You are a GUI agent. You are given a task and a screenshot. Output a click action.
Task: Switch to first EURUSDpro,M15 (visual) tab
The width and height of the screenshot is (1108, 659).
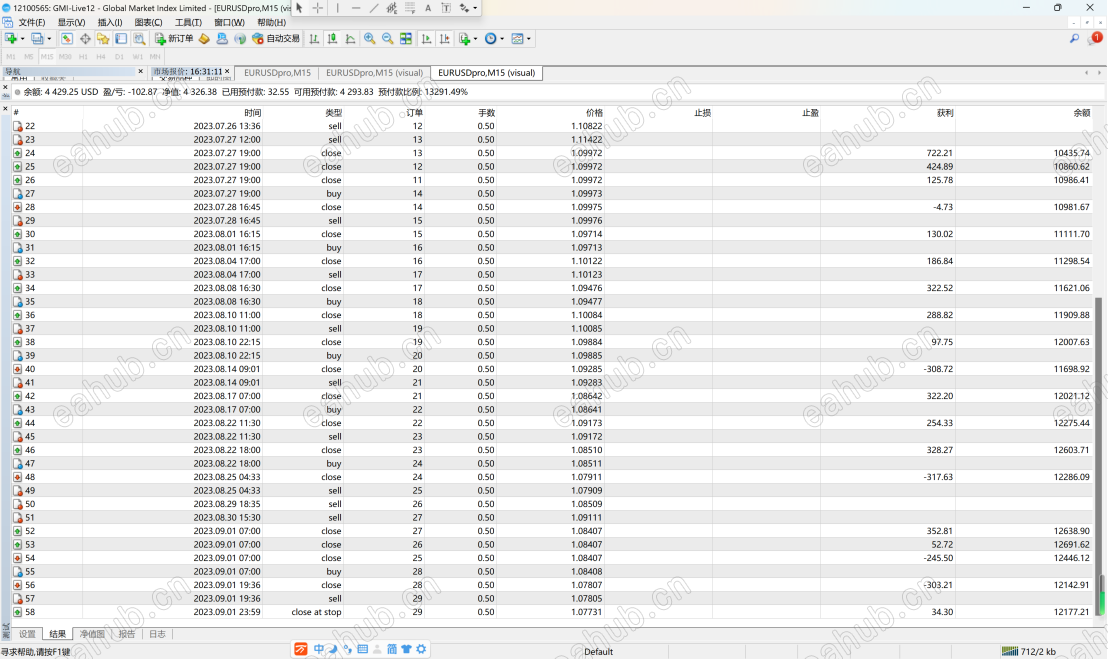pos(375,73)
